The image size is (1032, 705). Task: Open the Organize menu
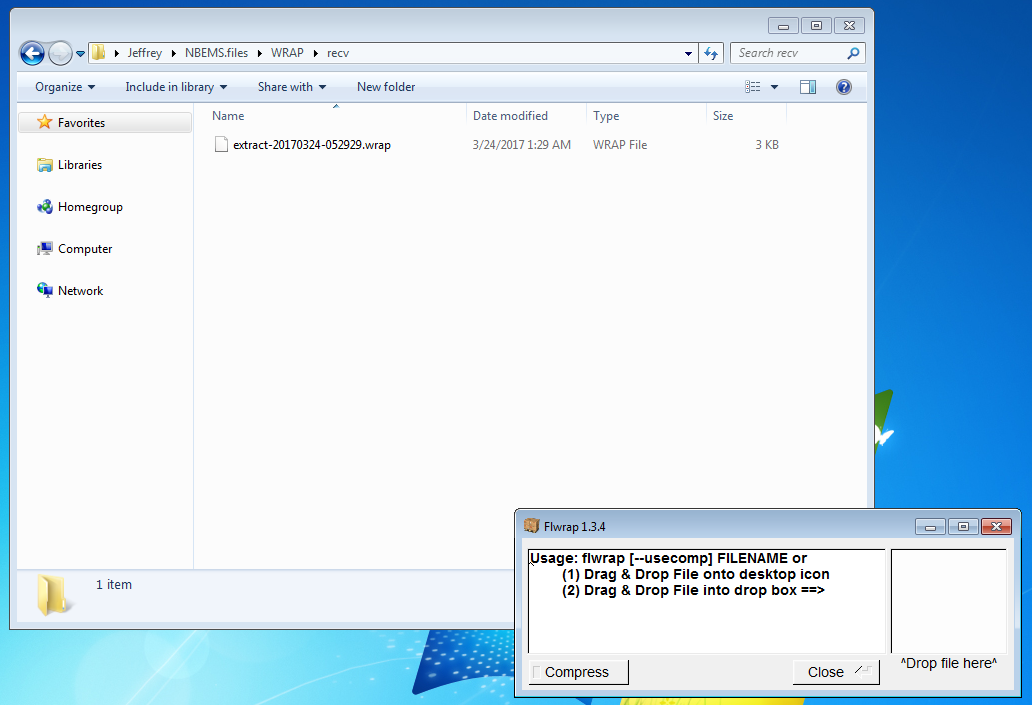tap(64, 87)
